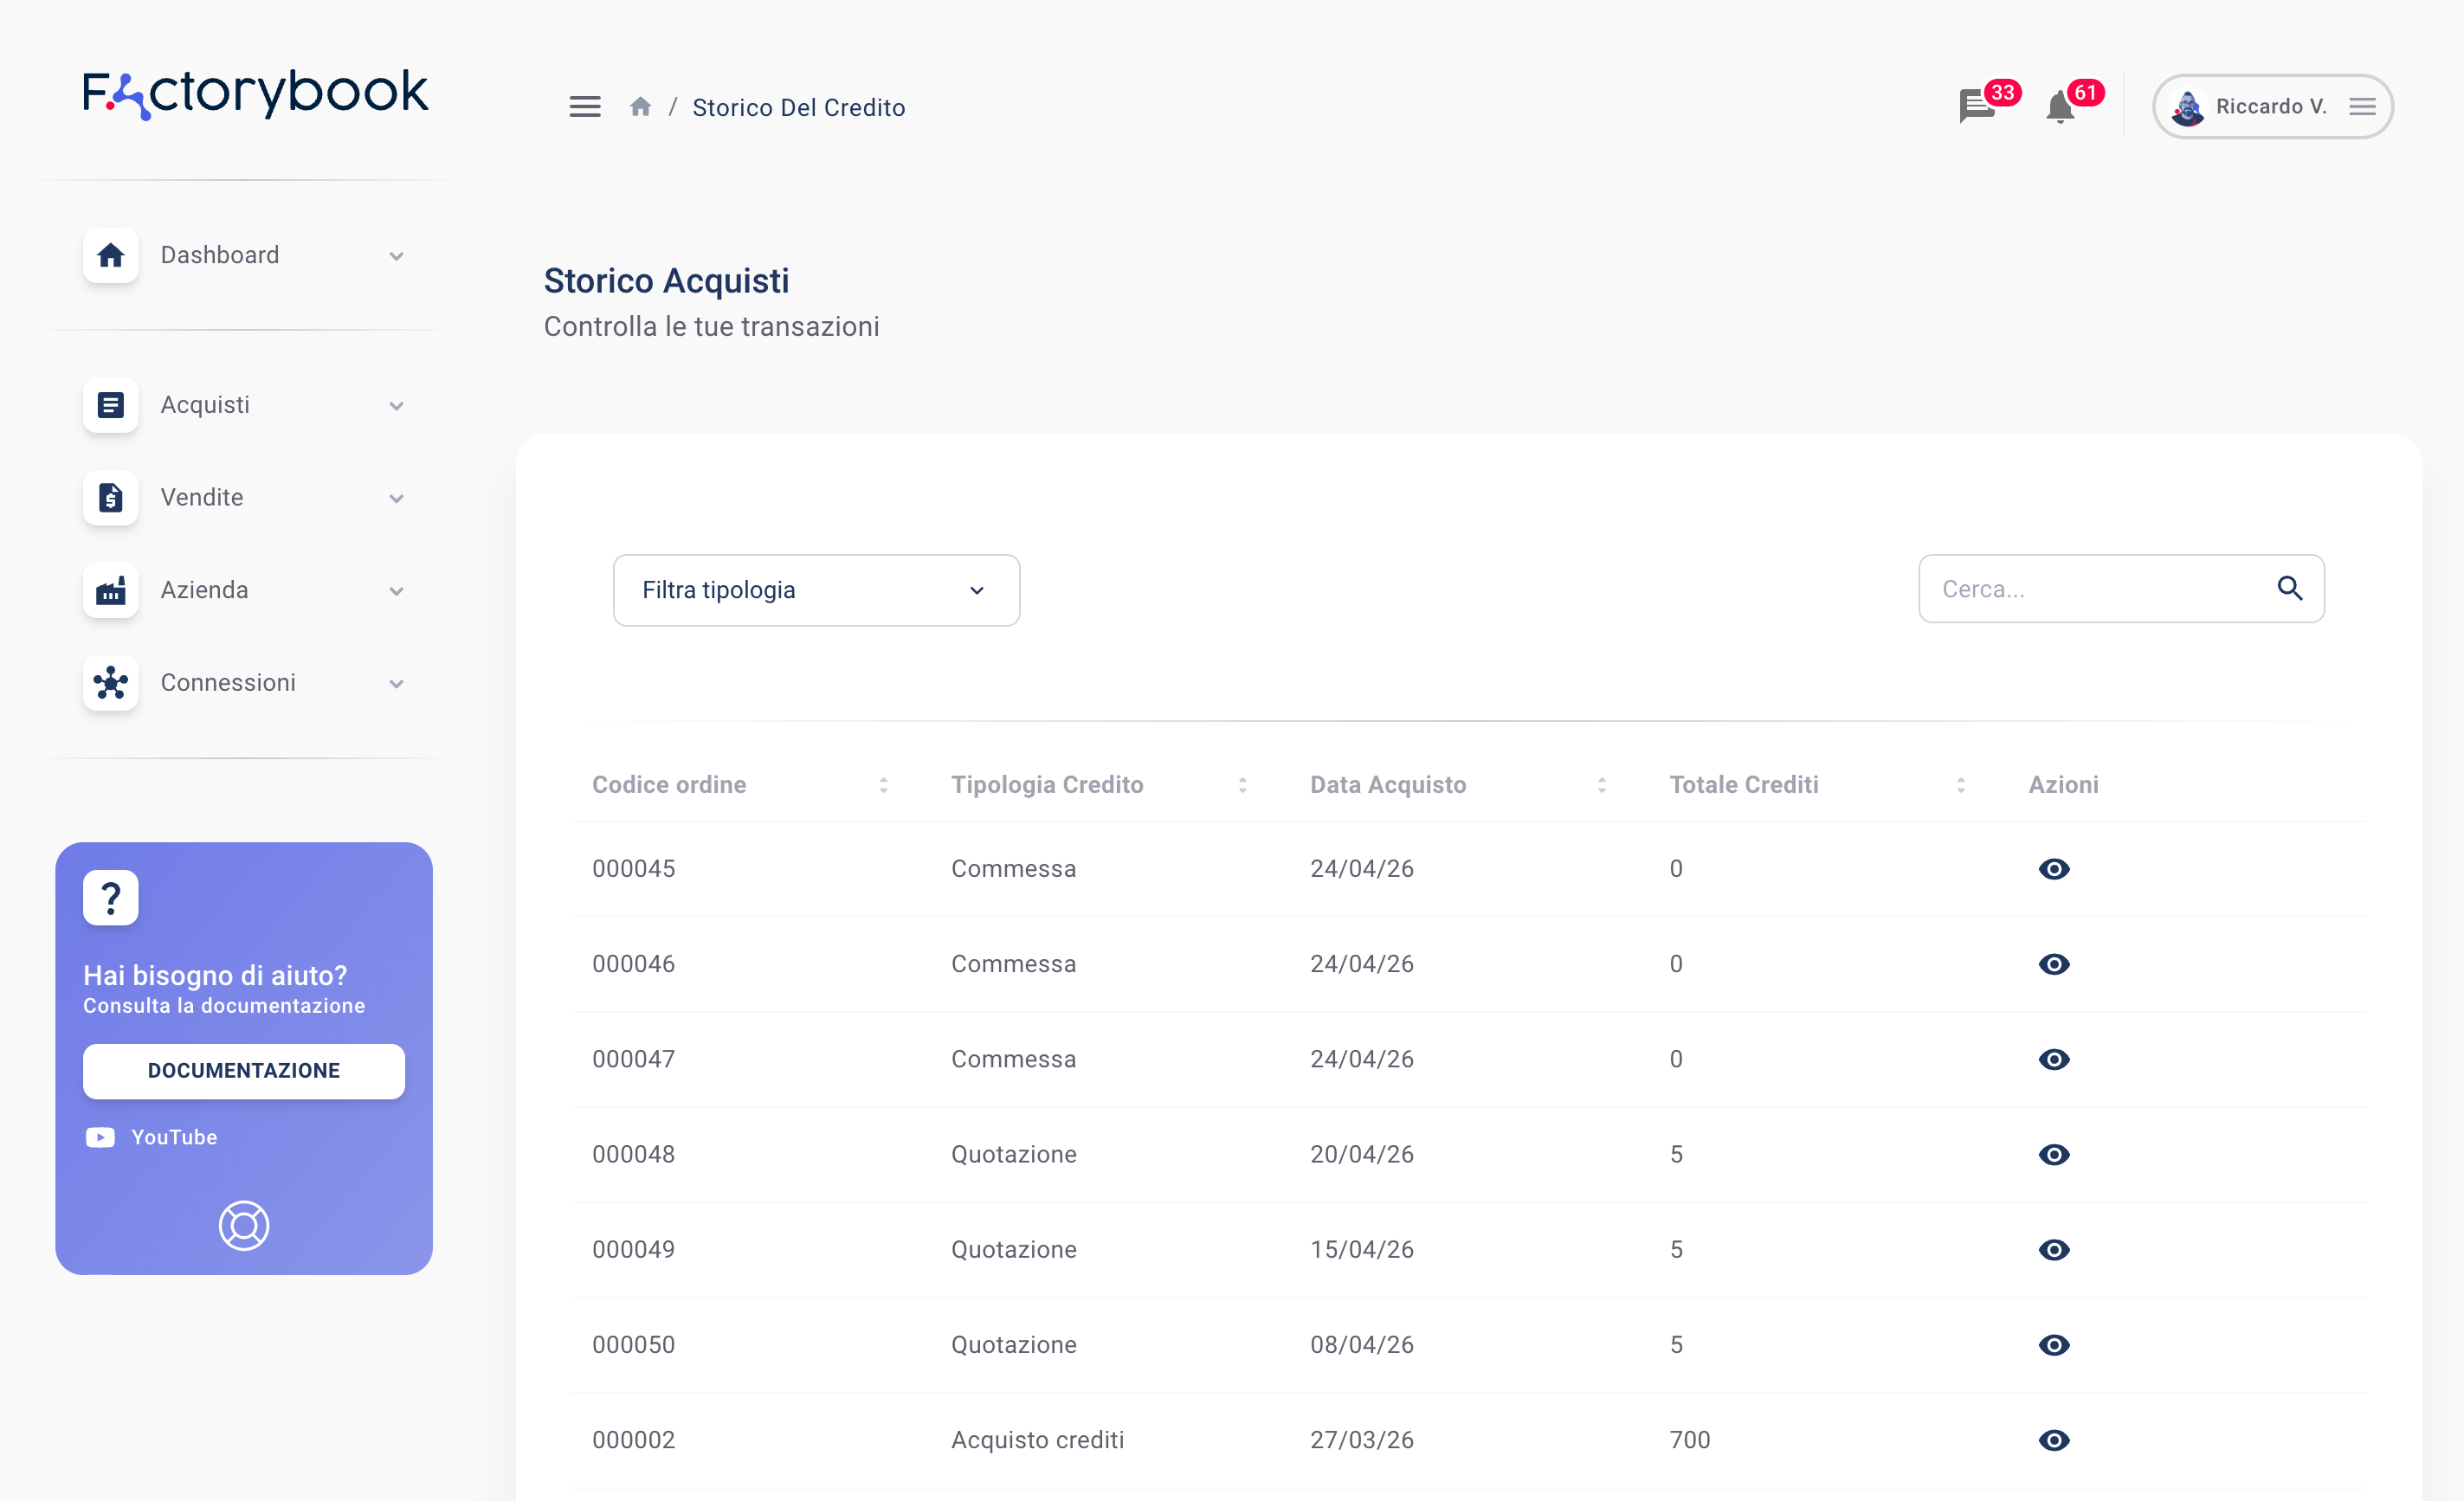The width and height of the screenshot is (2464, 1501).
Task: Open the notifications bell icon
Action: [x=2060, y=107]
